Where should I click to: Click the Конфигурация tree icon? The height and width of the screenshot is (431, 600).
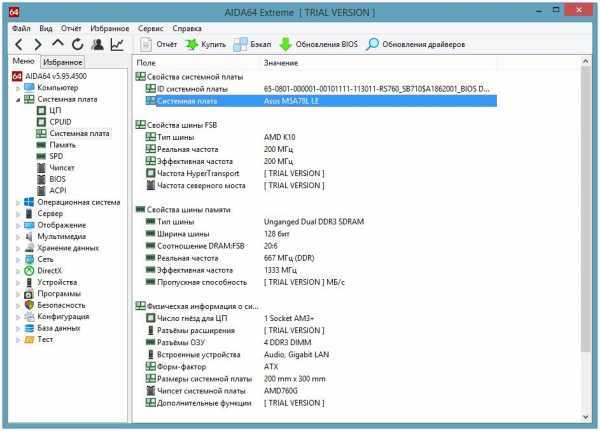(x=29, y=317)
